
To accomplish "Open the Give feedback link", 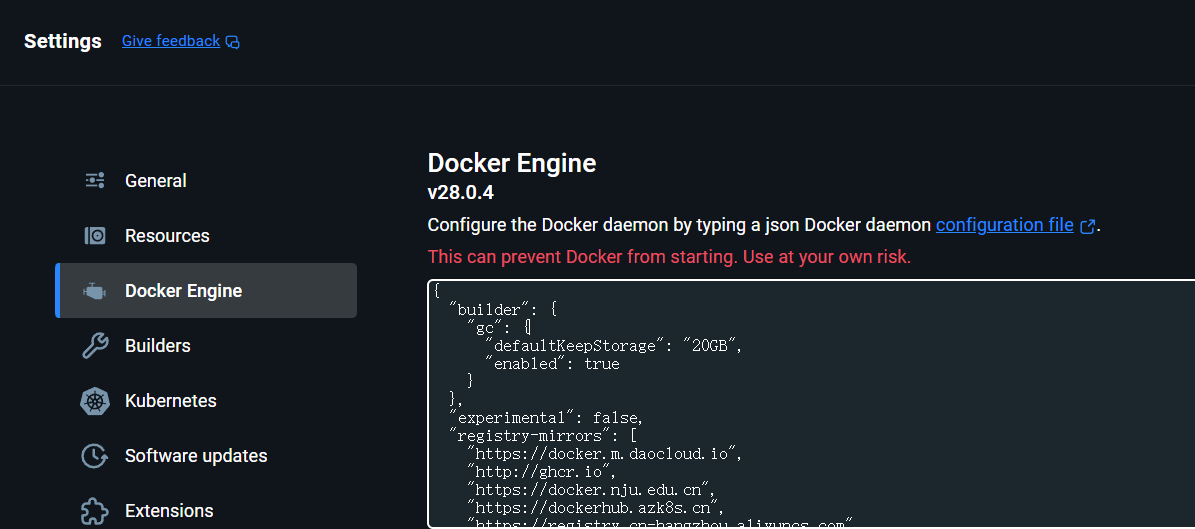I will (x=171, y=41).
